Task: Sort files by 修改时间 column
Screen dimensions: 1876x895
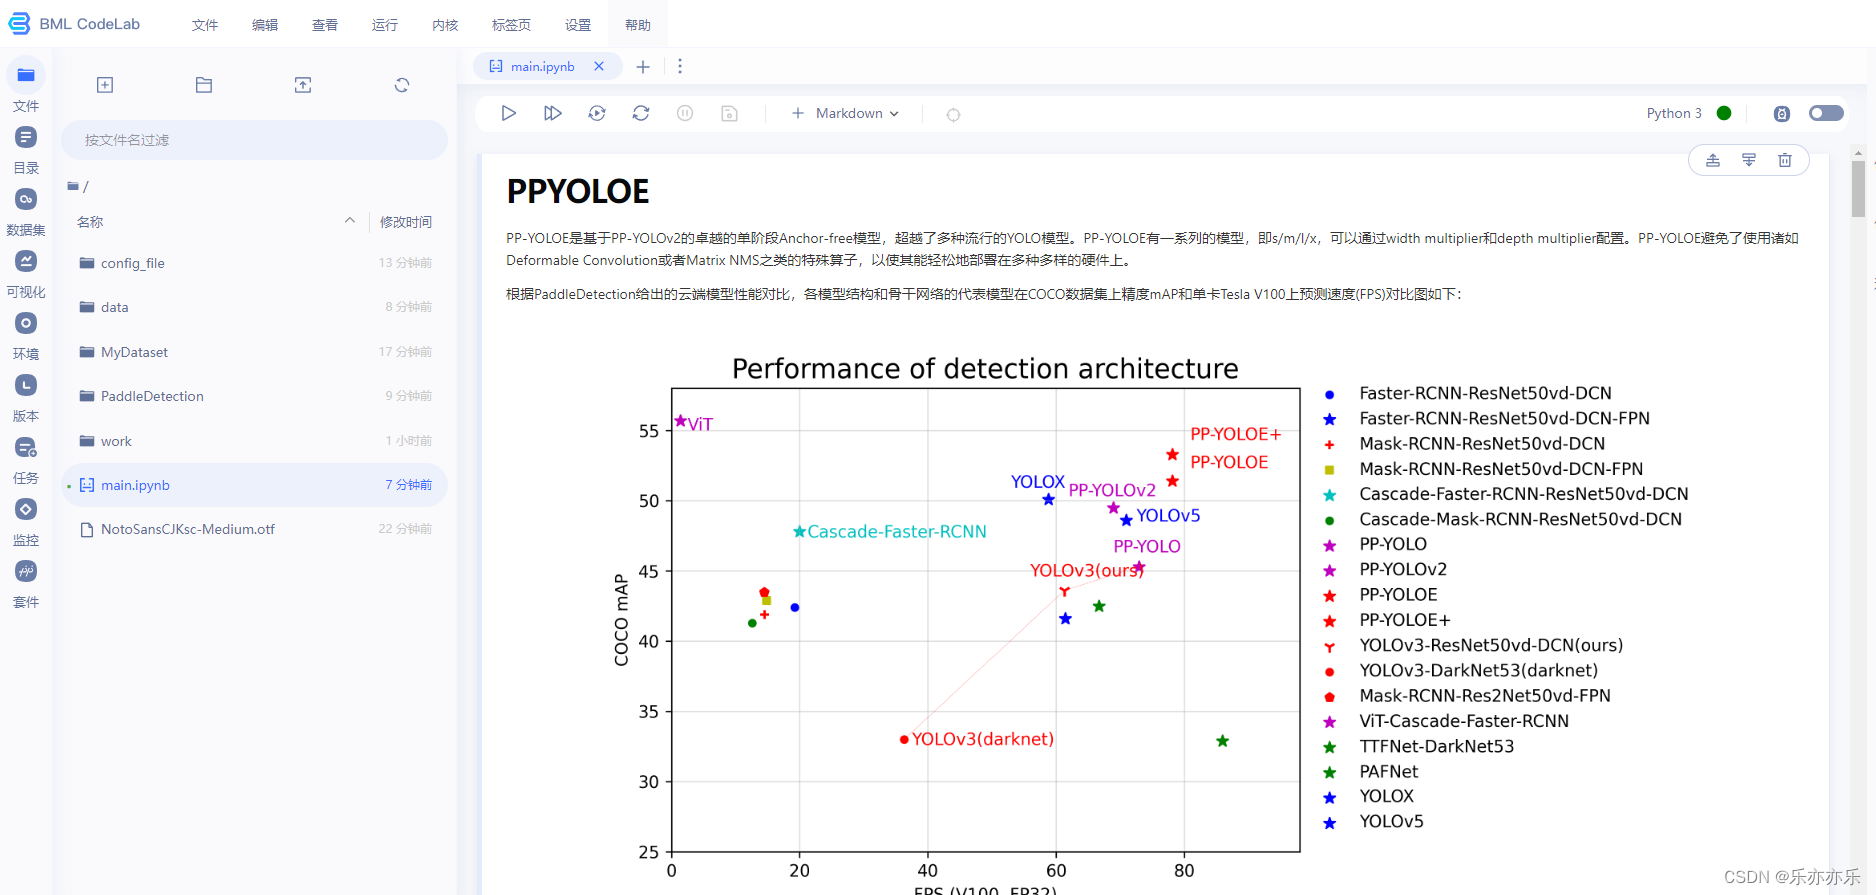Action: click(406, 222)
